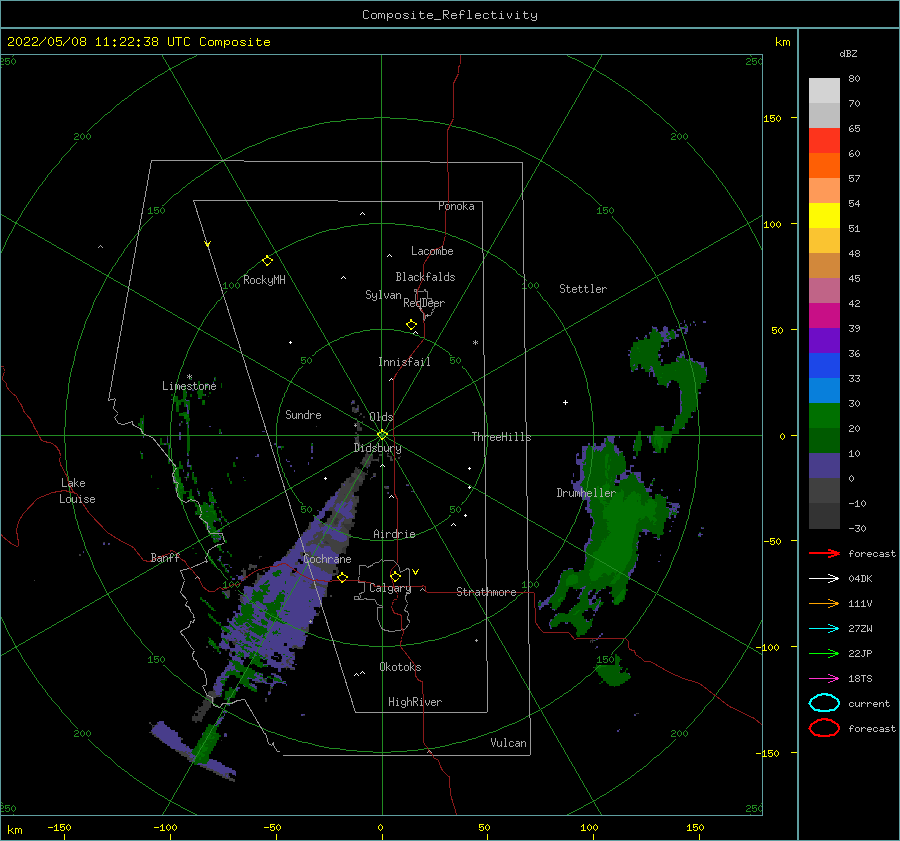Screen dimensions: 900x841
Task: Click the yellow km label at top right
Action: [782, 42]
